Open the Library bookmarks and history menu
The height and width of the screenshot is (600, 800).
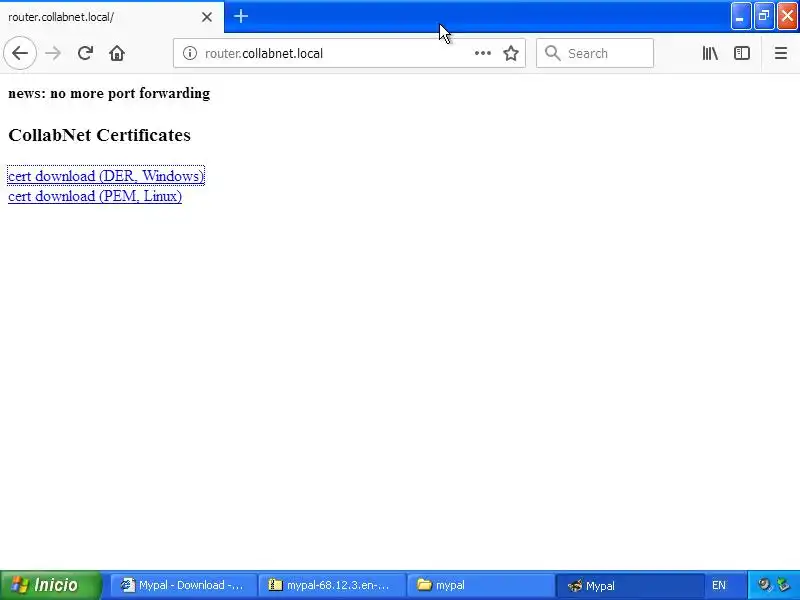pyautogui.click(x=710, y=53)
